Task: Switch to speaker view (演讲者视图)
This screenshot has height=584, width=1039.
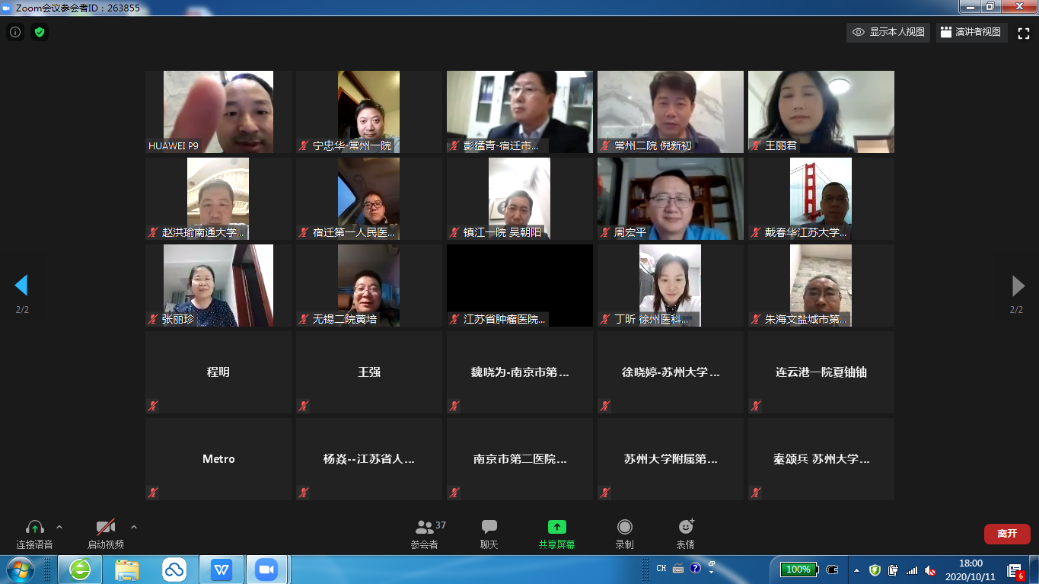Action: (x=970, y=32)
